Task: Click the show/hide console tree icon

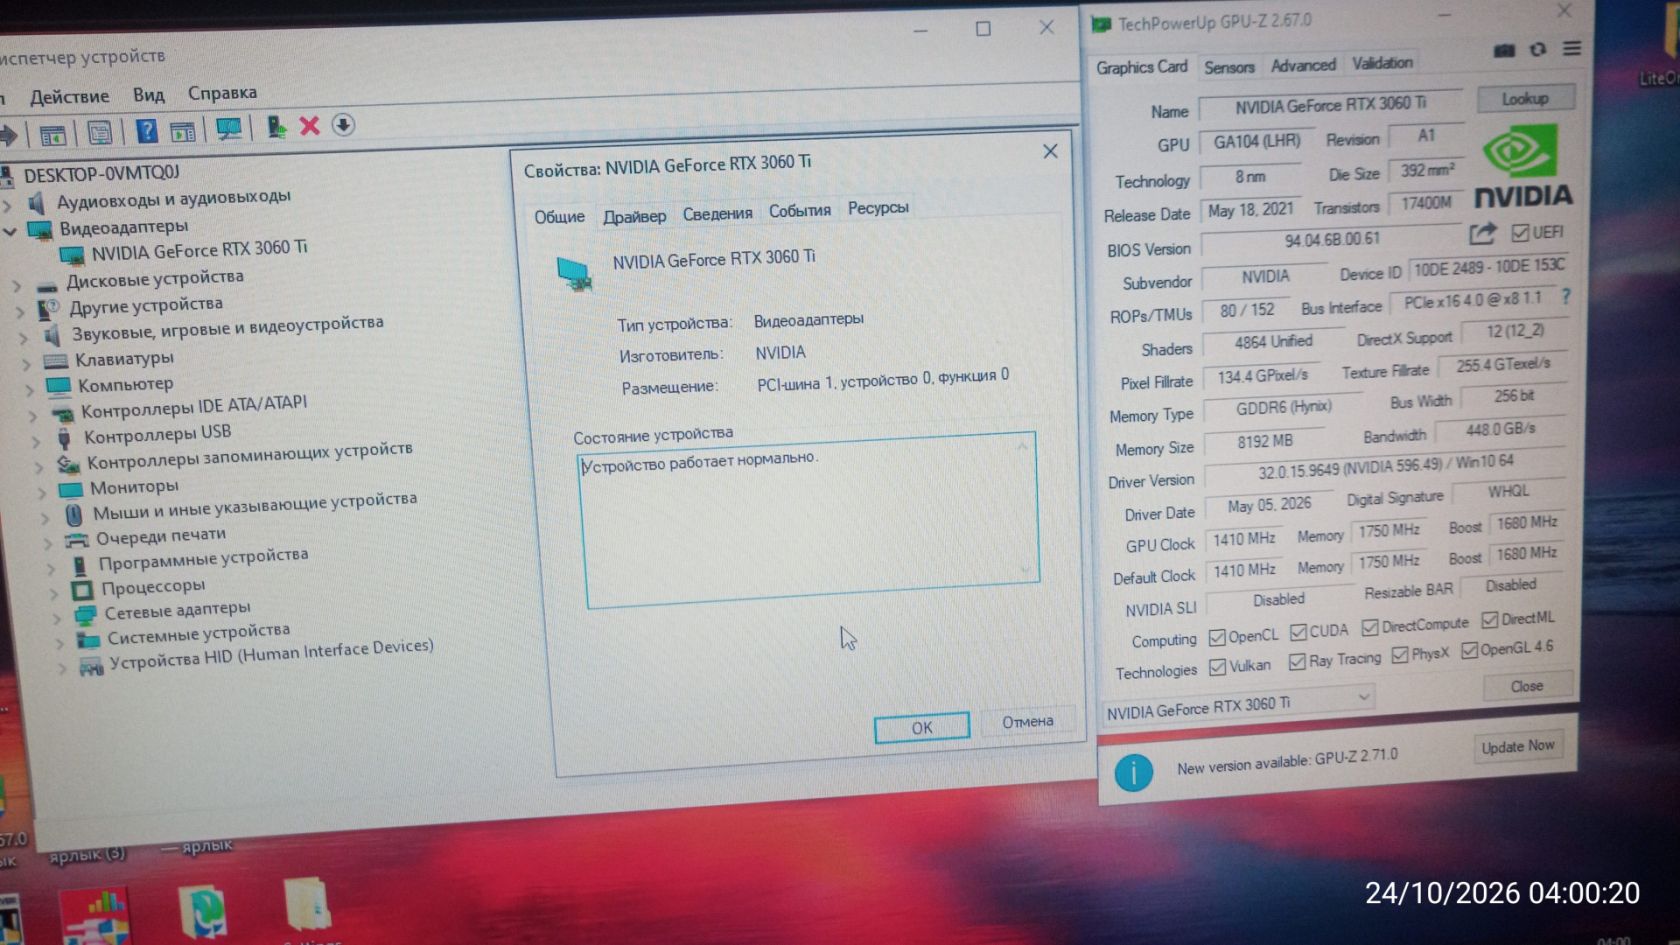Action: 53,134
